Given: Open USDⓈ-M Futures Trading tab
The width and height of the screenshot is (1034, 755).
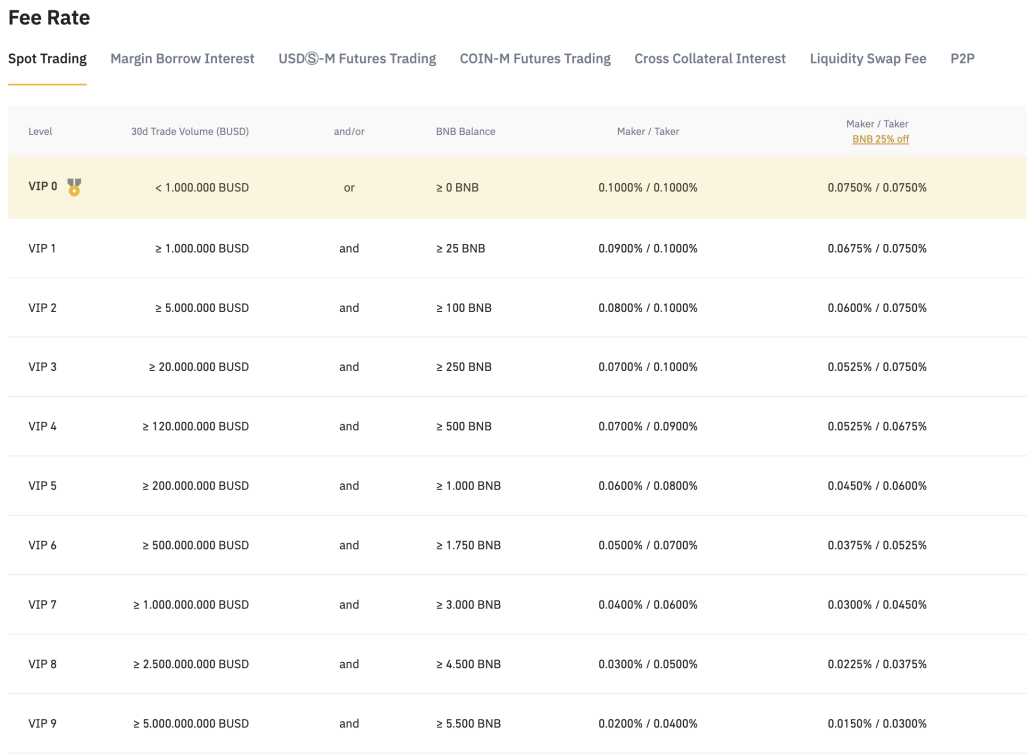Looking at the screenshot, I should click(357, 59).
